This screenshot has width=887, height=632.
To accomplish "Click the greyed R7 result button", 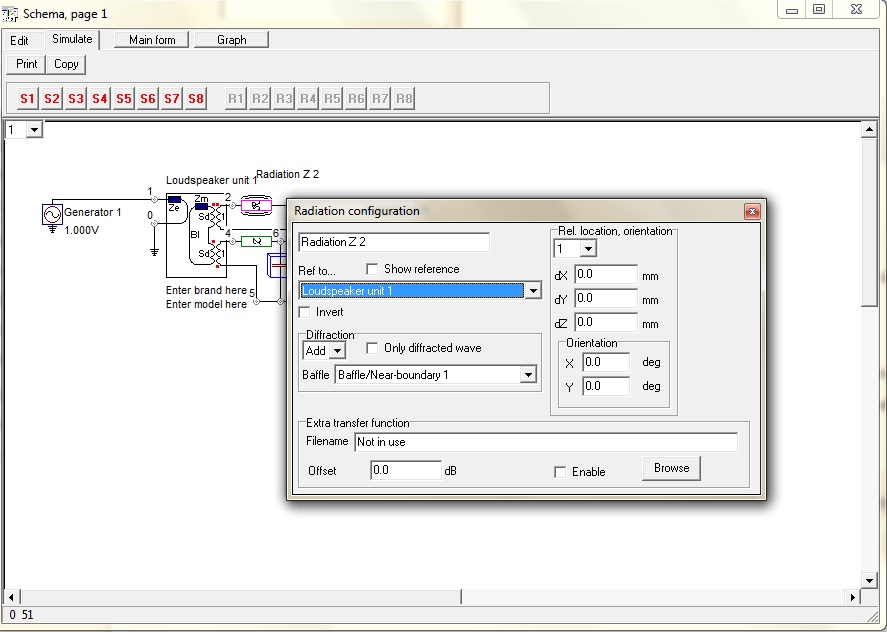I will pos(380,98).
